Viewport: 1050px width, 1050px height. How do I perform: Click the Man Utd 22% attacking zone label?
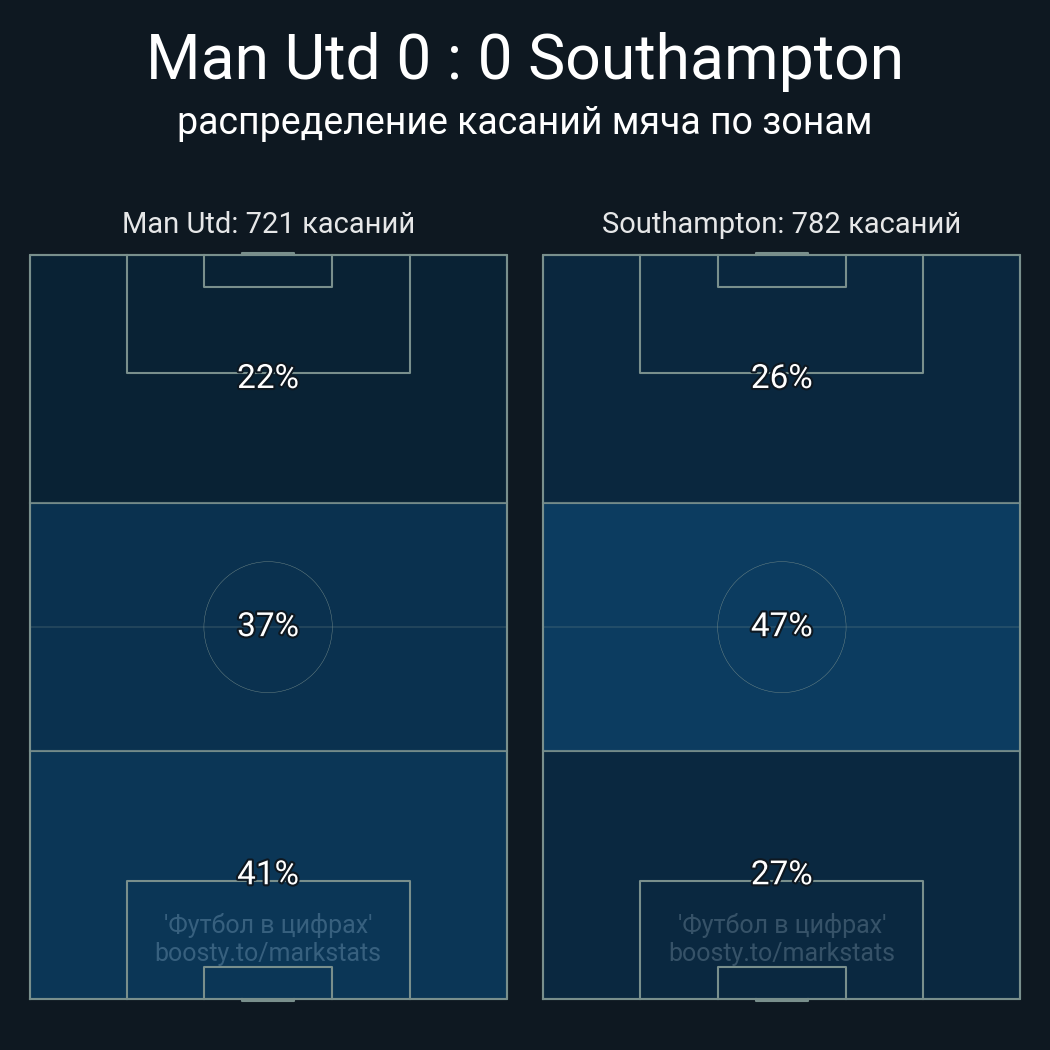pyautogui.click(x=268, y=377)
